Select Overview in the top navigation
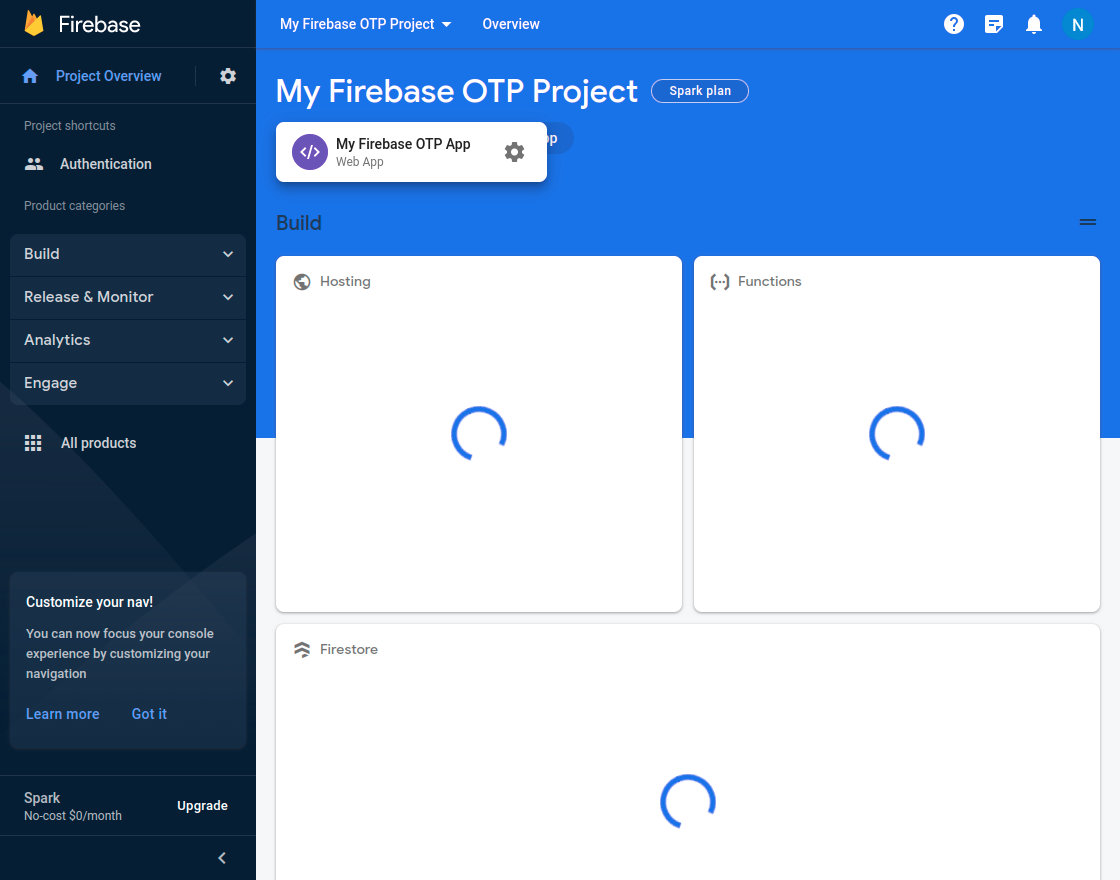 tap(511, 23)
